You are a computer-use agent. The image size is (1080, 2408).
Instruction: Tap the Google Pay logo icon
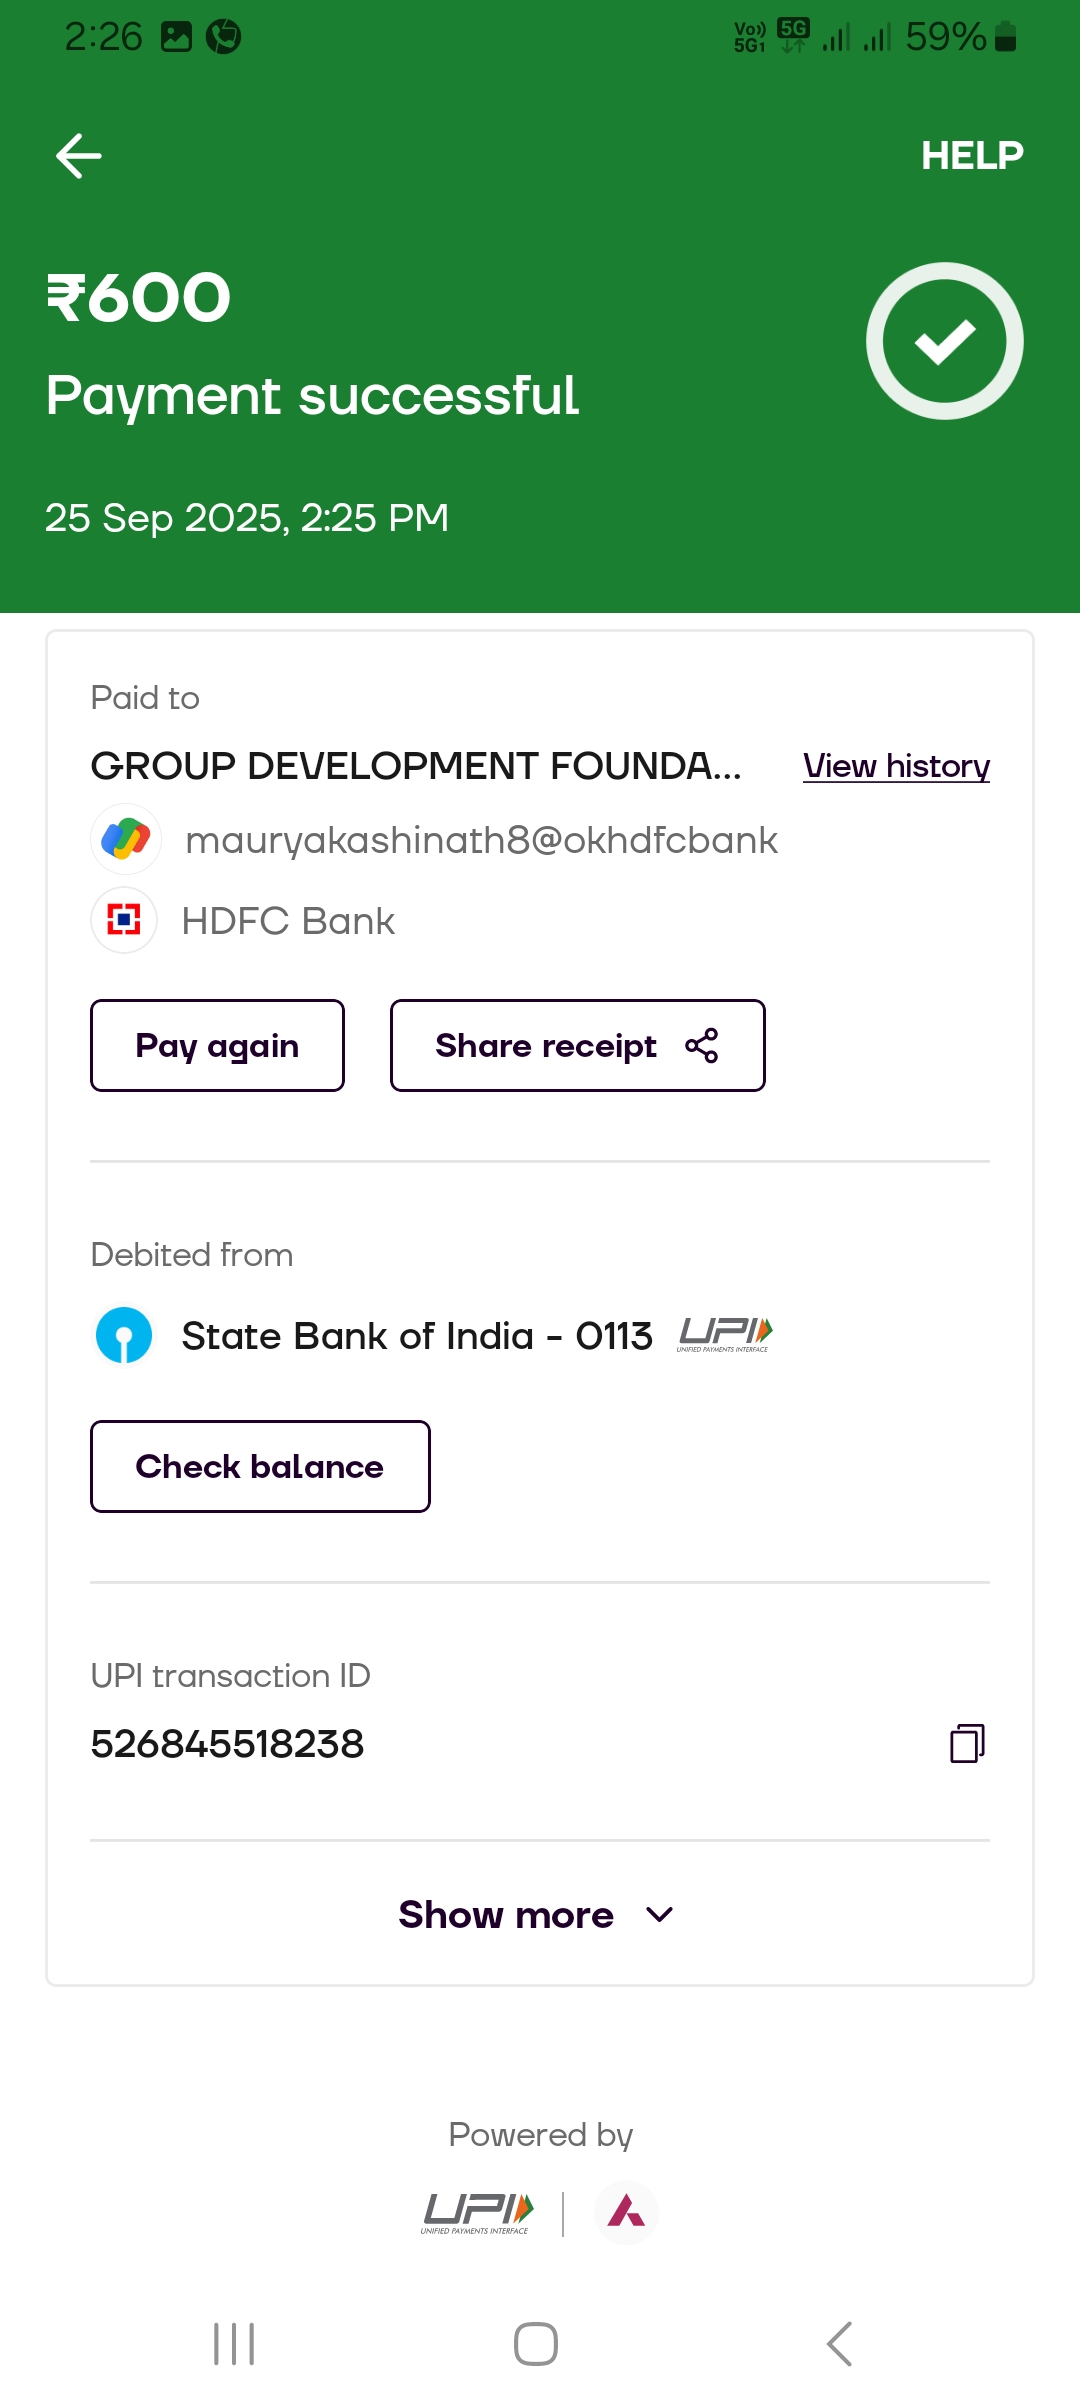click(x=126, y=839)
